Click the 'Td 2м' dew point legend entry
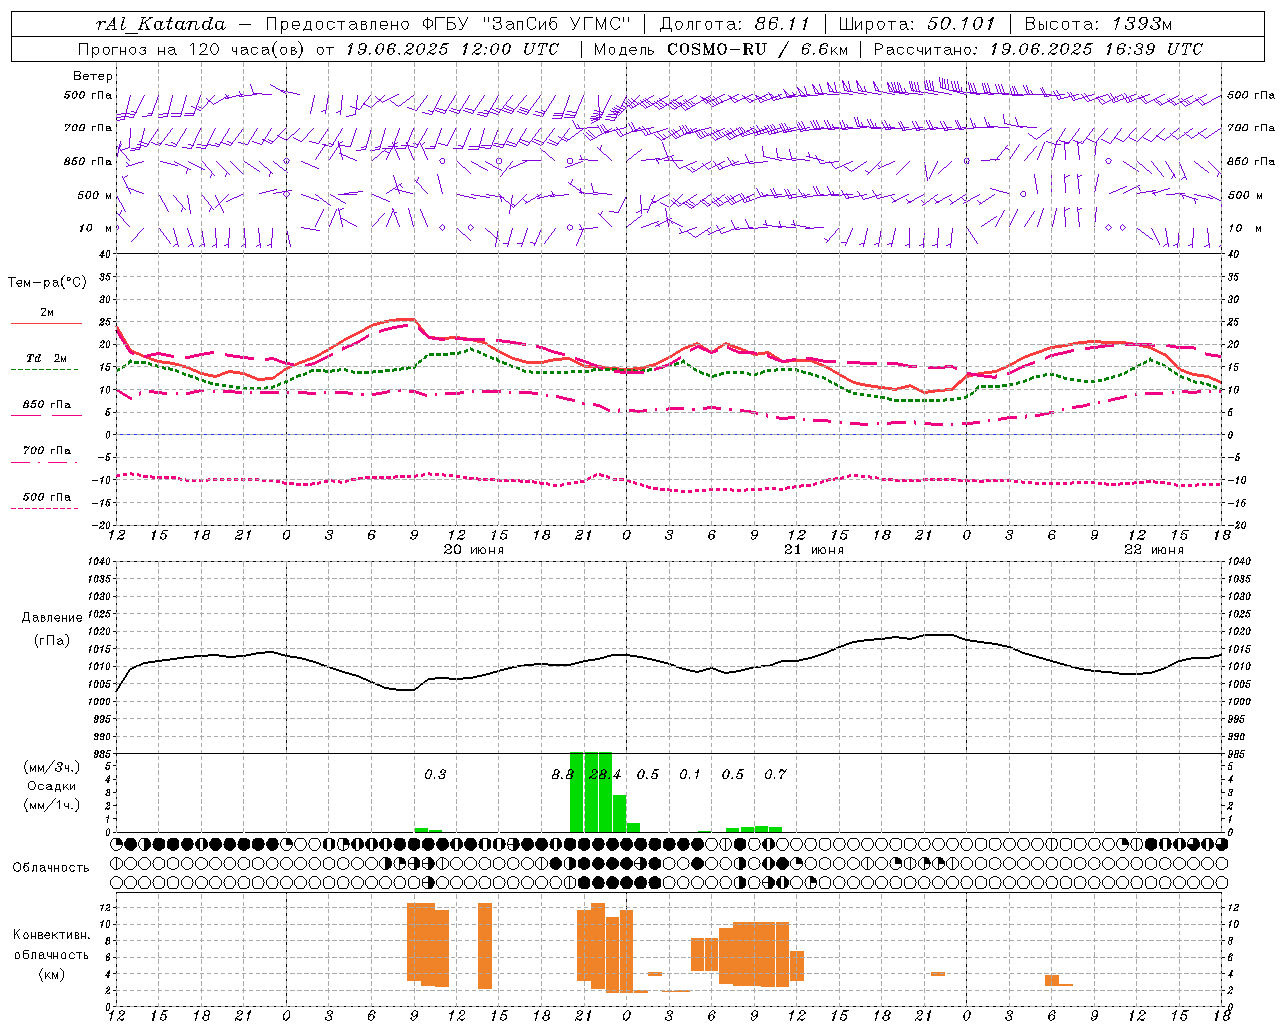 (47, 358)
